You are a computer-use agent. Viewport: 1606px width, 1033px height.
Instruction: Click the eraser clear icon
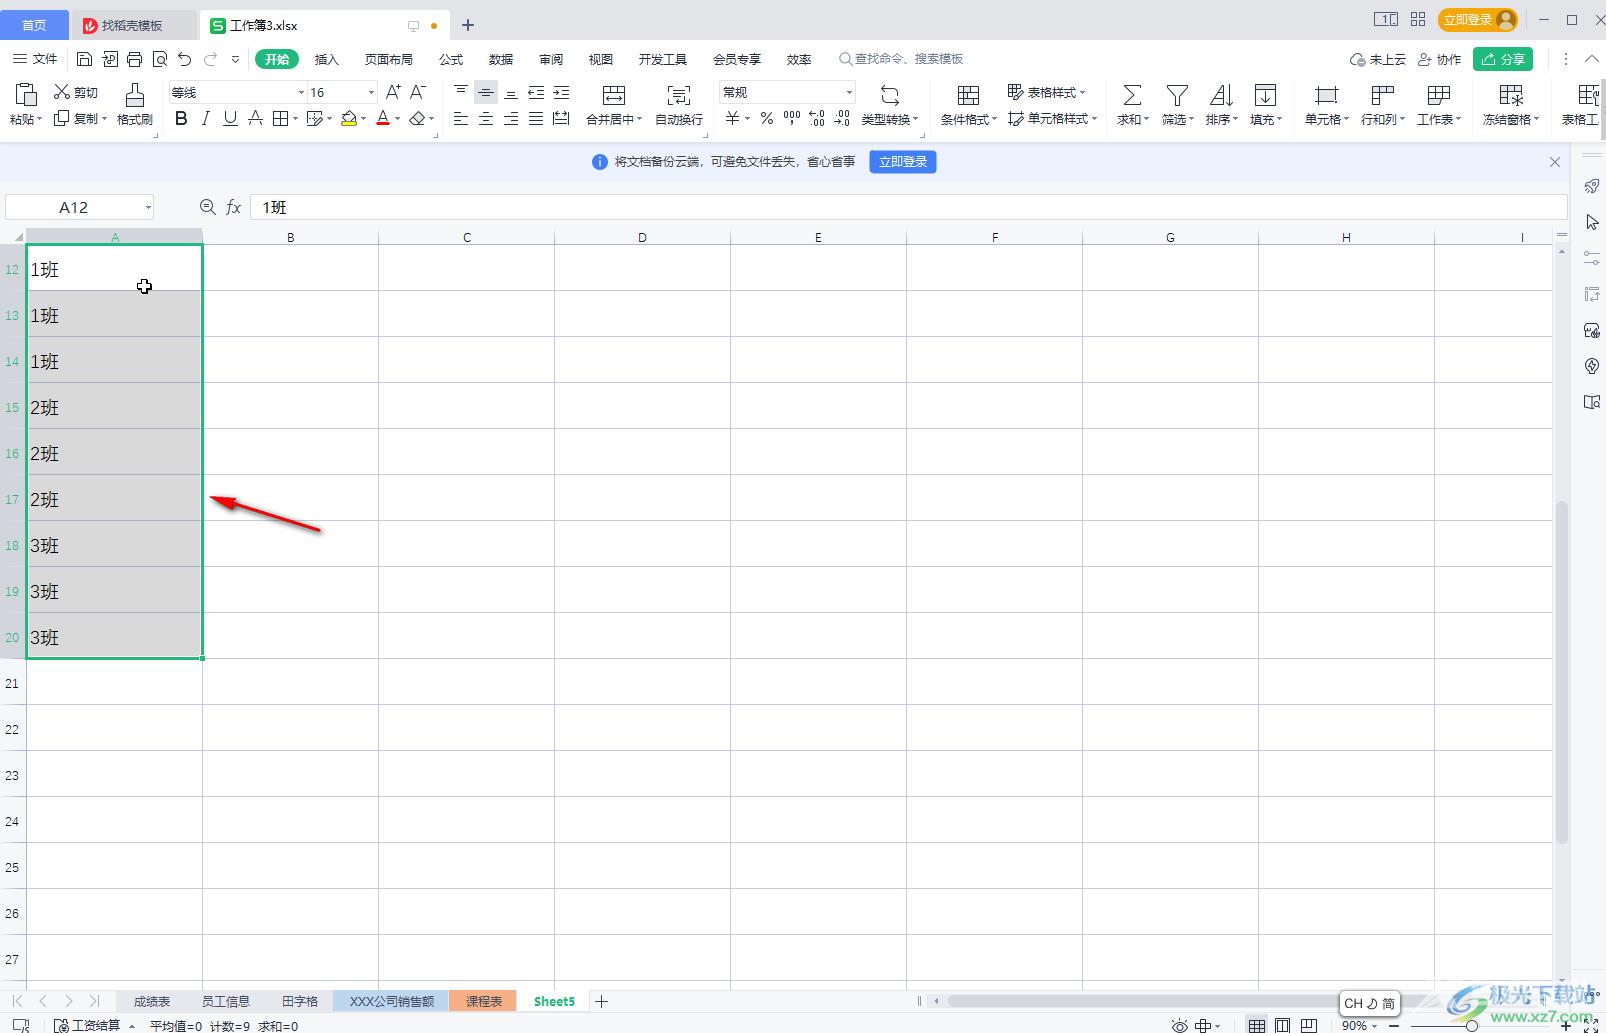pos(417,118)
